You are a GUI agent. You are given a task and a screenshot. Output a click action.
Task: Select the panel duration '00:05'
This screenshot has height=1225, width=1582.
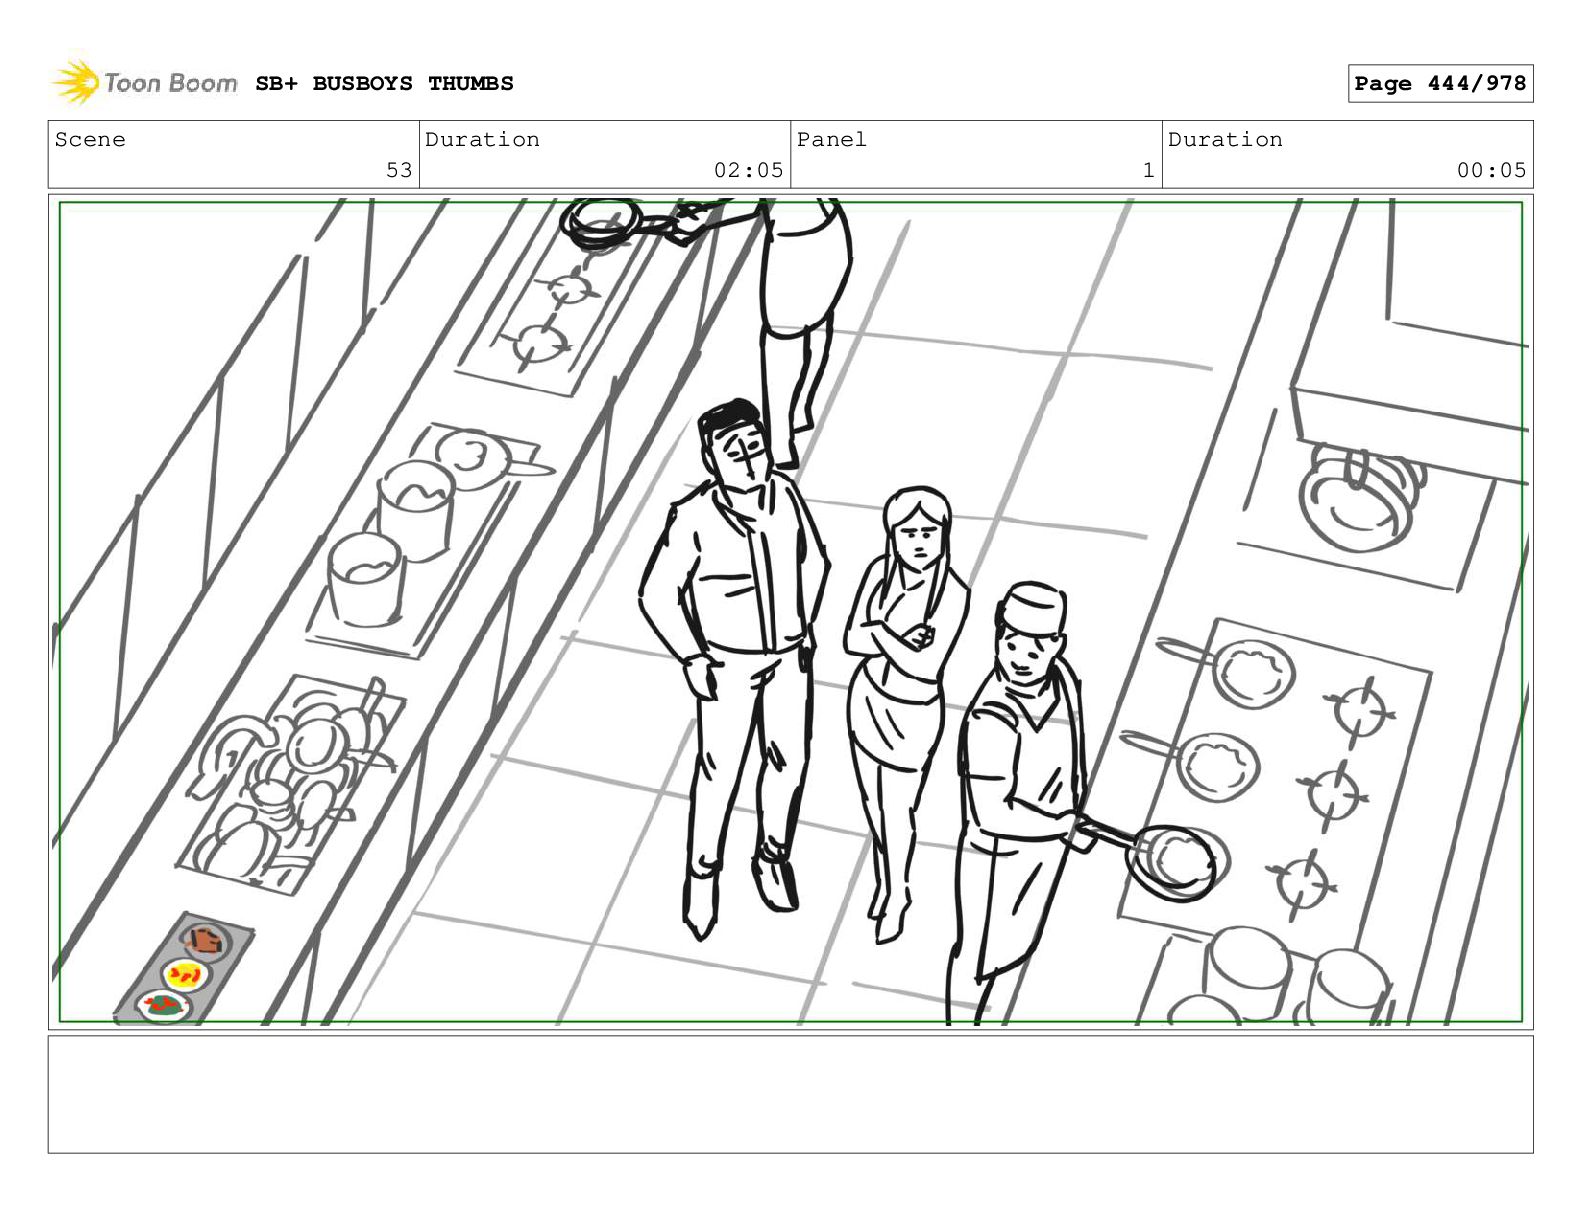[1491, 170]
